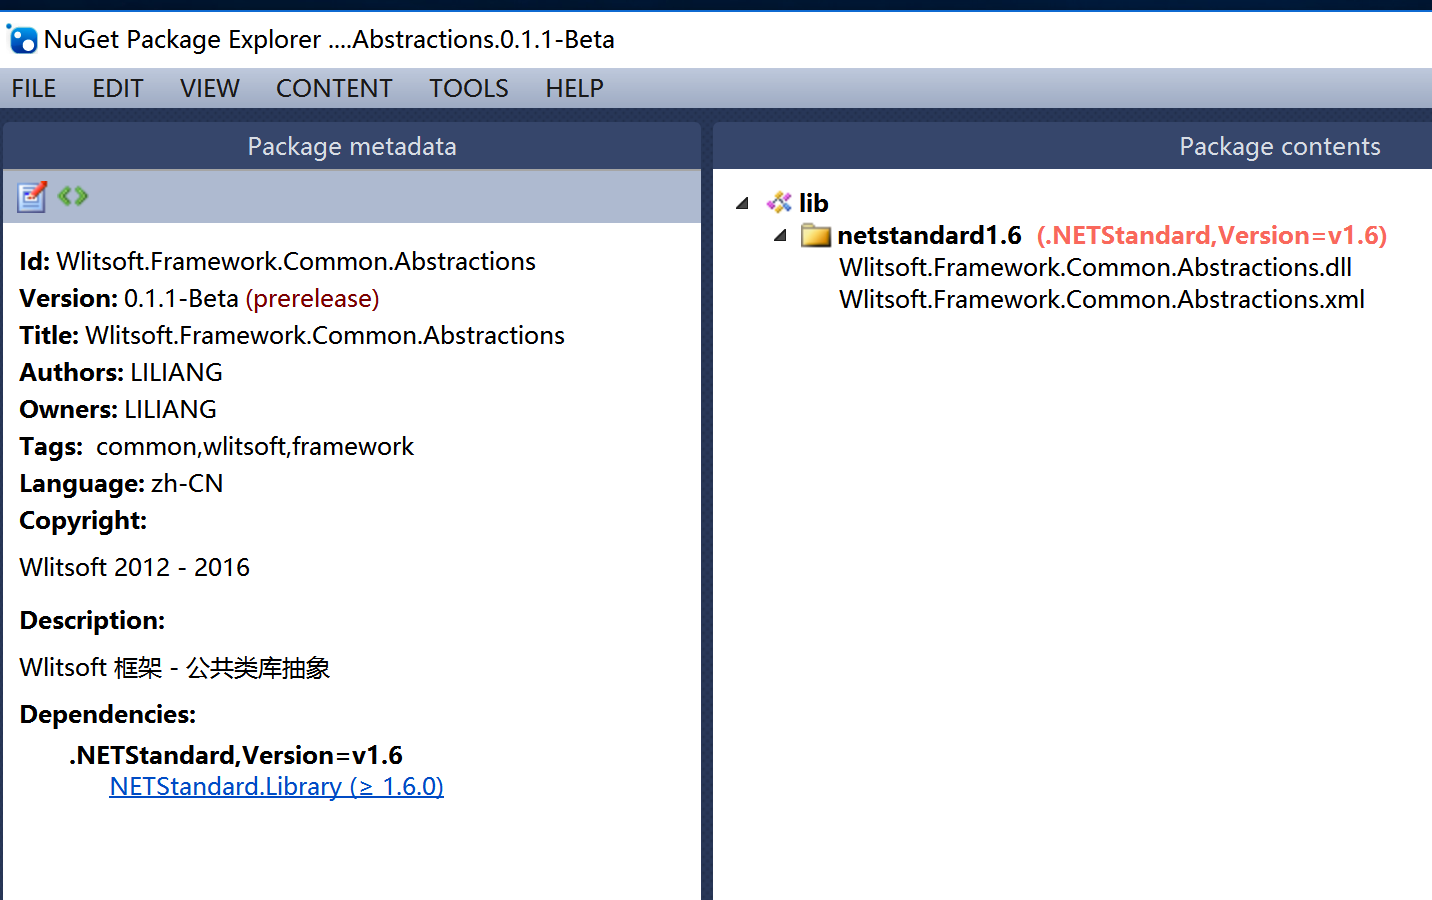Open the TOOLS menu
Screen dimensions: 1432x900
point(469,88)
